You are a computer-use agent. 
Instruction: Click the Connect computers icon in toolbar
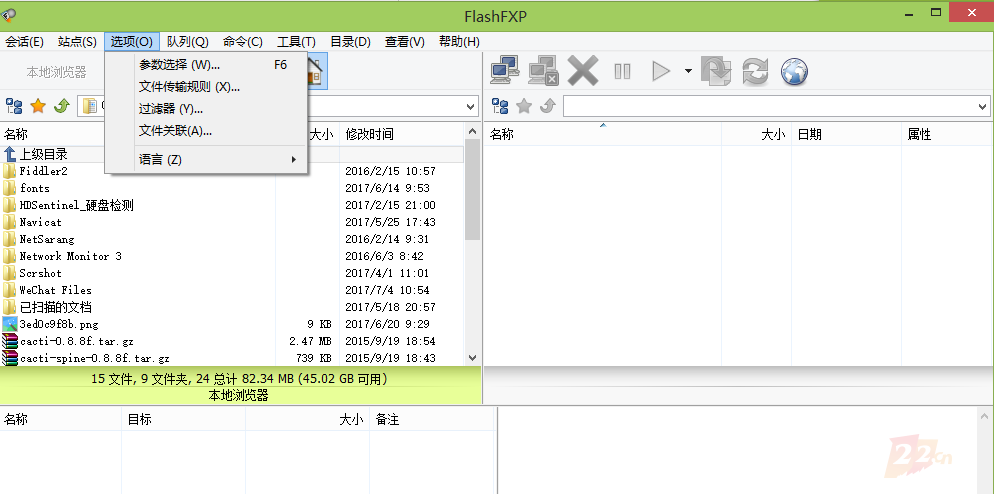505,70
